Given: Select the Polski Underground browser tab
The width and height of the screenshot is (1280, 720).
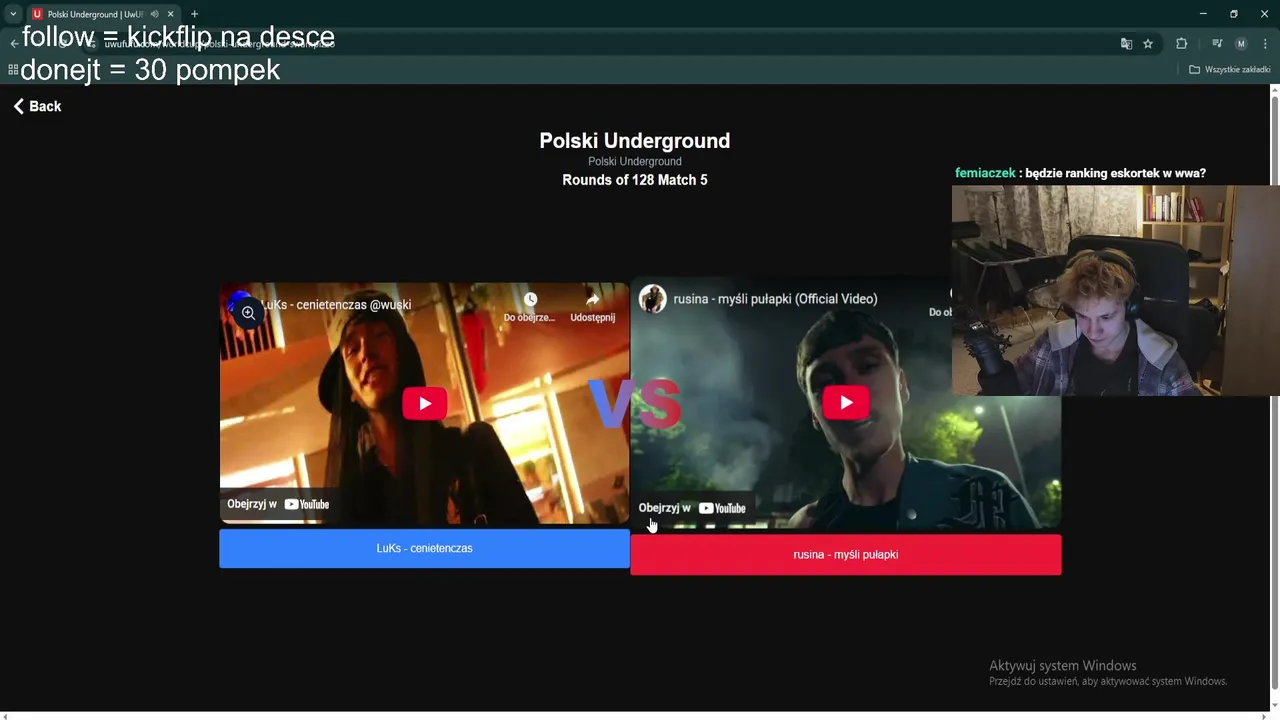Looking at the screenshot, I should [x=96, y=14].
